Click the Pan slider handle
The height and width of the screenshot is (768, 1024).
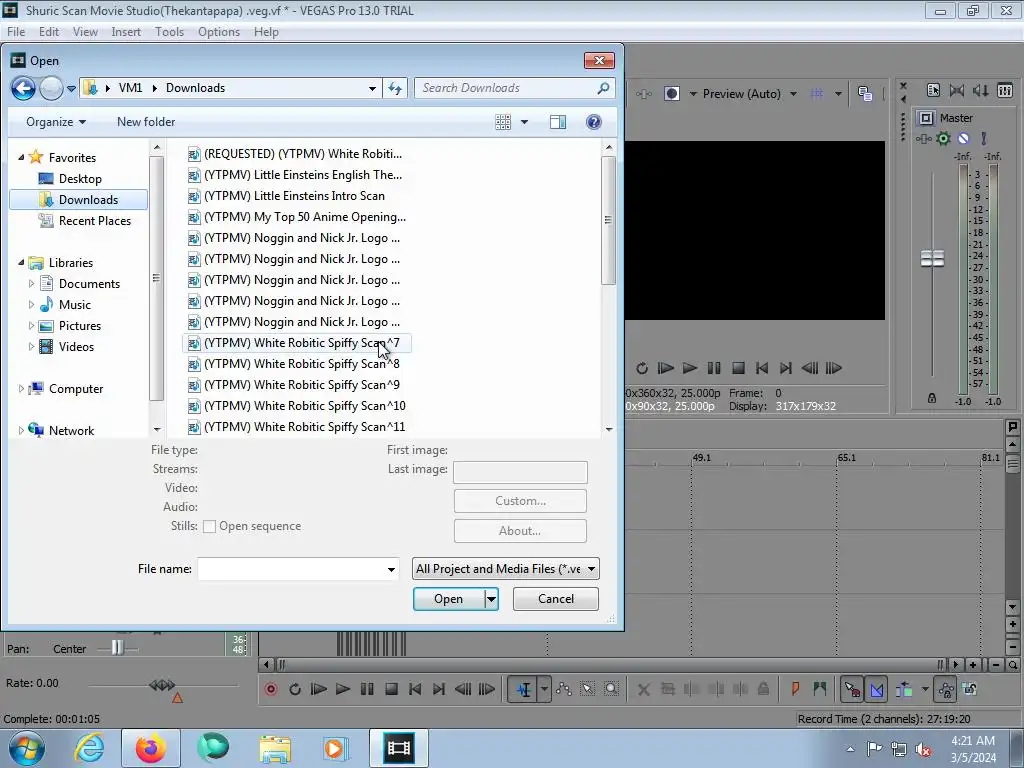116,647
